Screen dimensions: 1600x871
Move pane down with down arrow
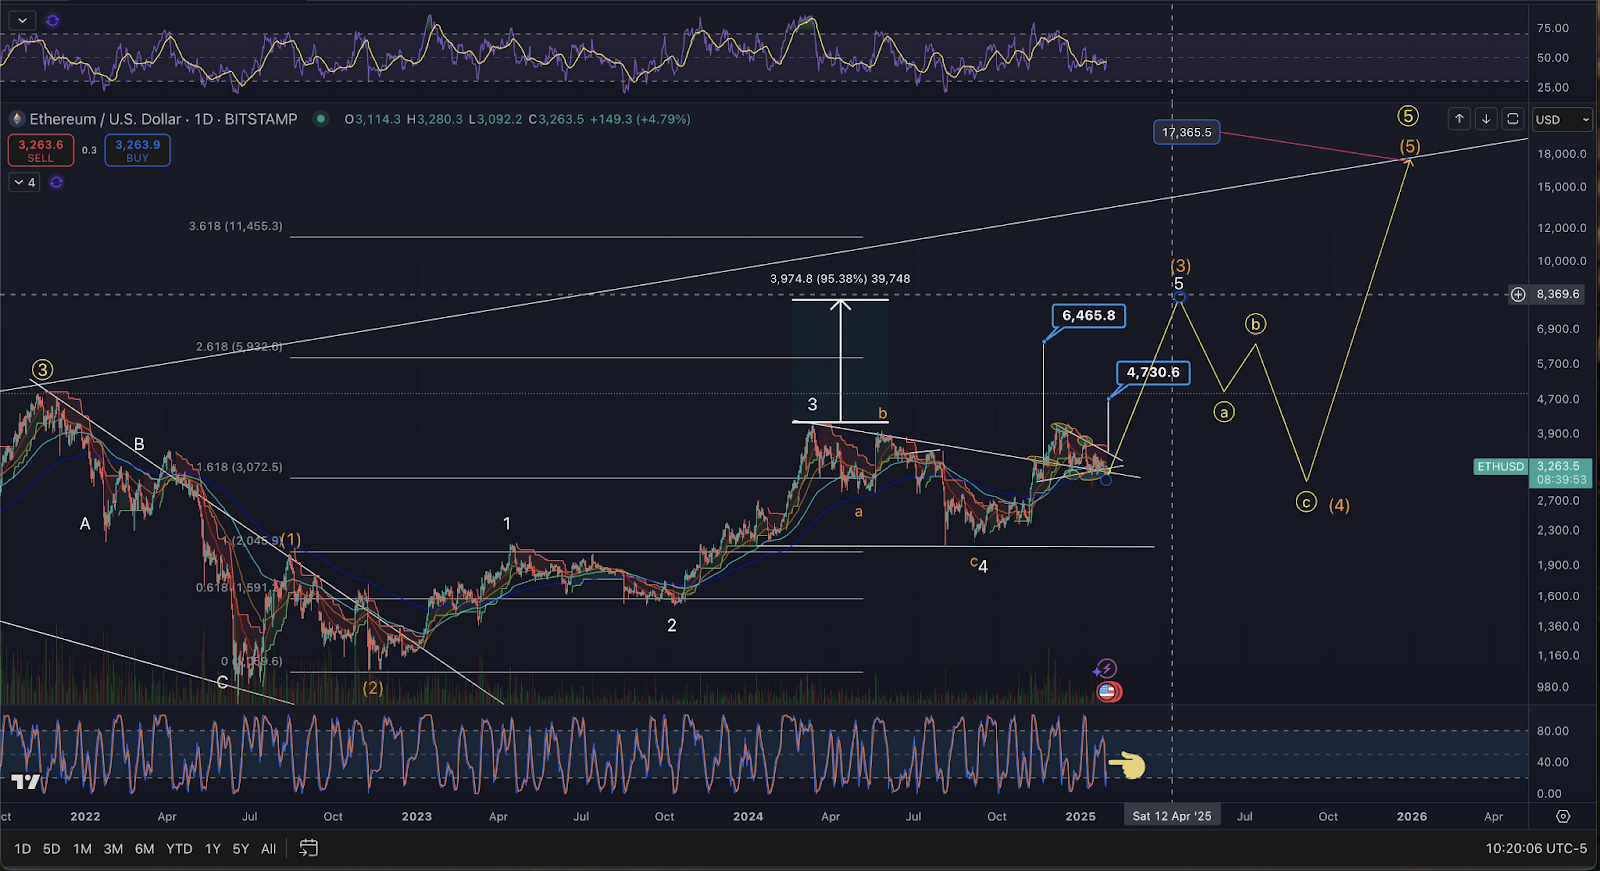[1486, 119]
